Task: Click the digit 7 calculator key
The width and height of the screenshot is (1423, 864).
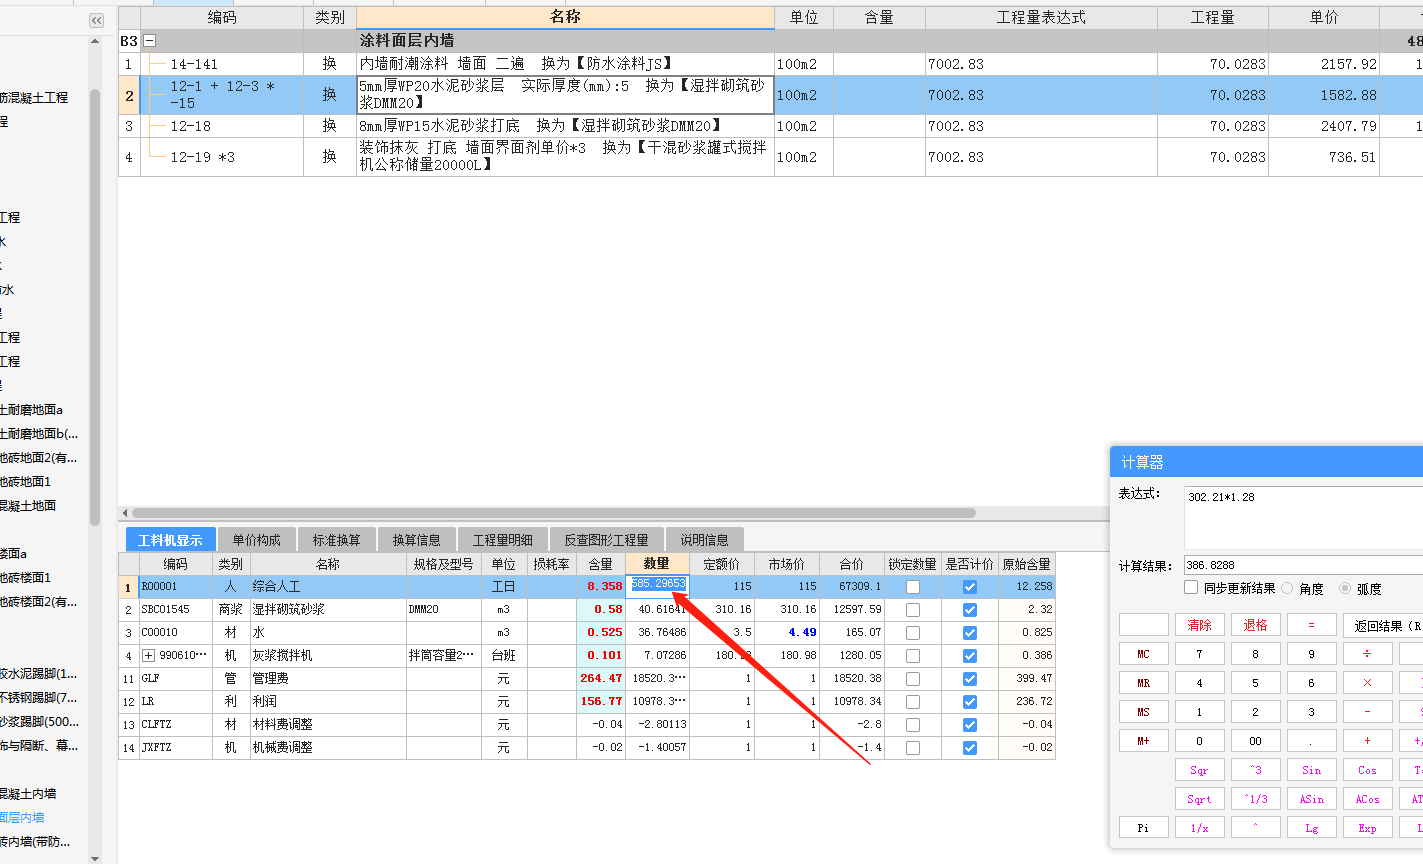Action: tap(1200, 654)
